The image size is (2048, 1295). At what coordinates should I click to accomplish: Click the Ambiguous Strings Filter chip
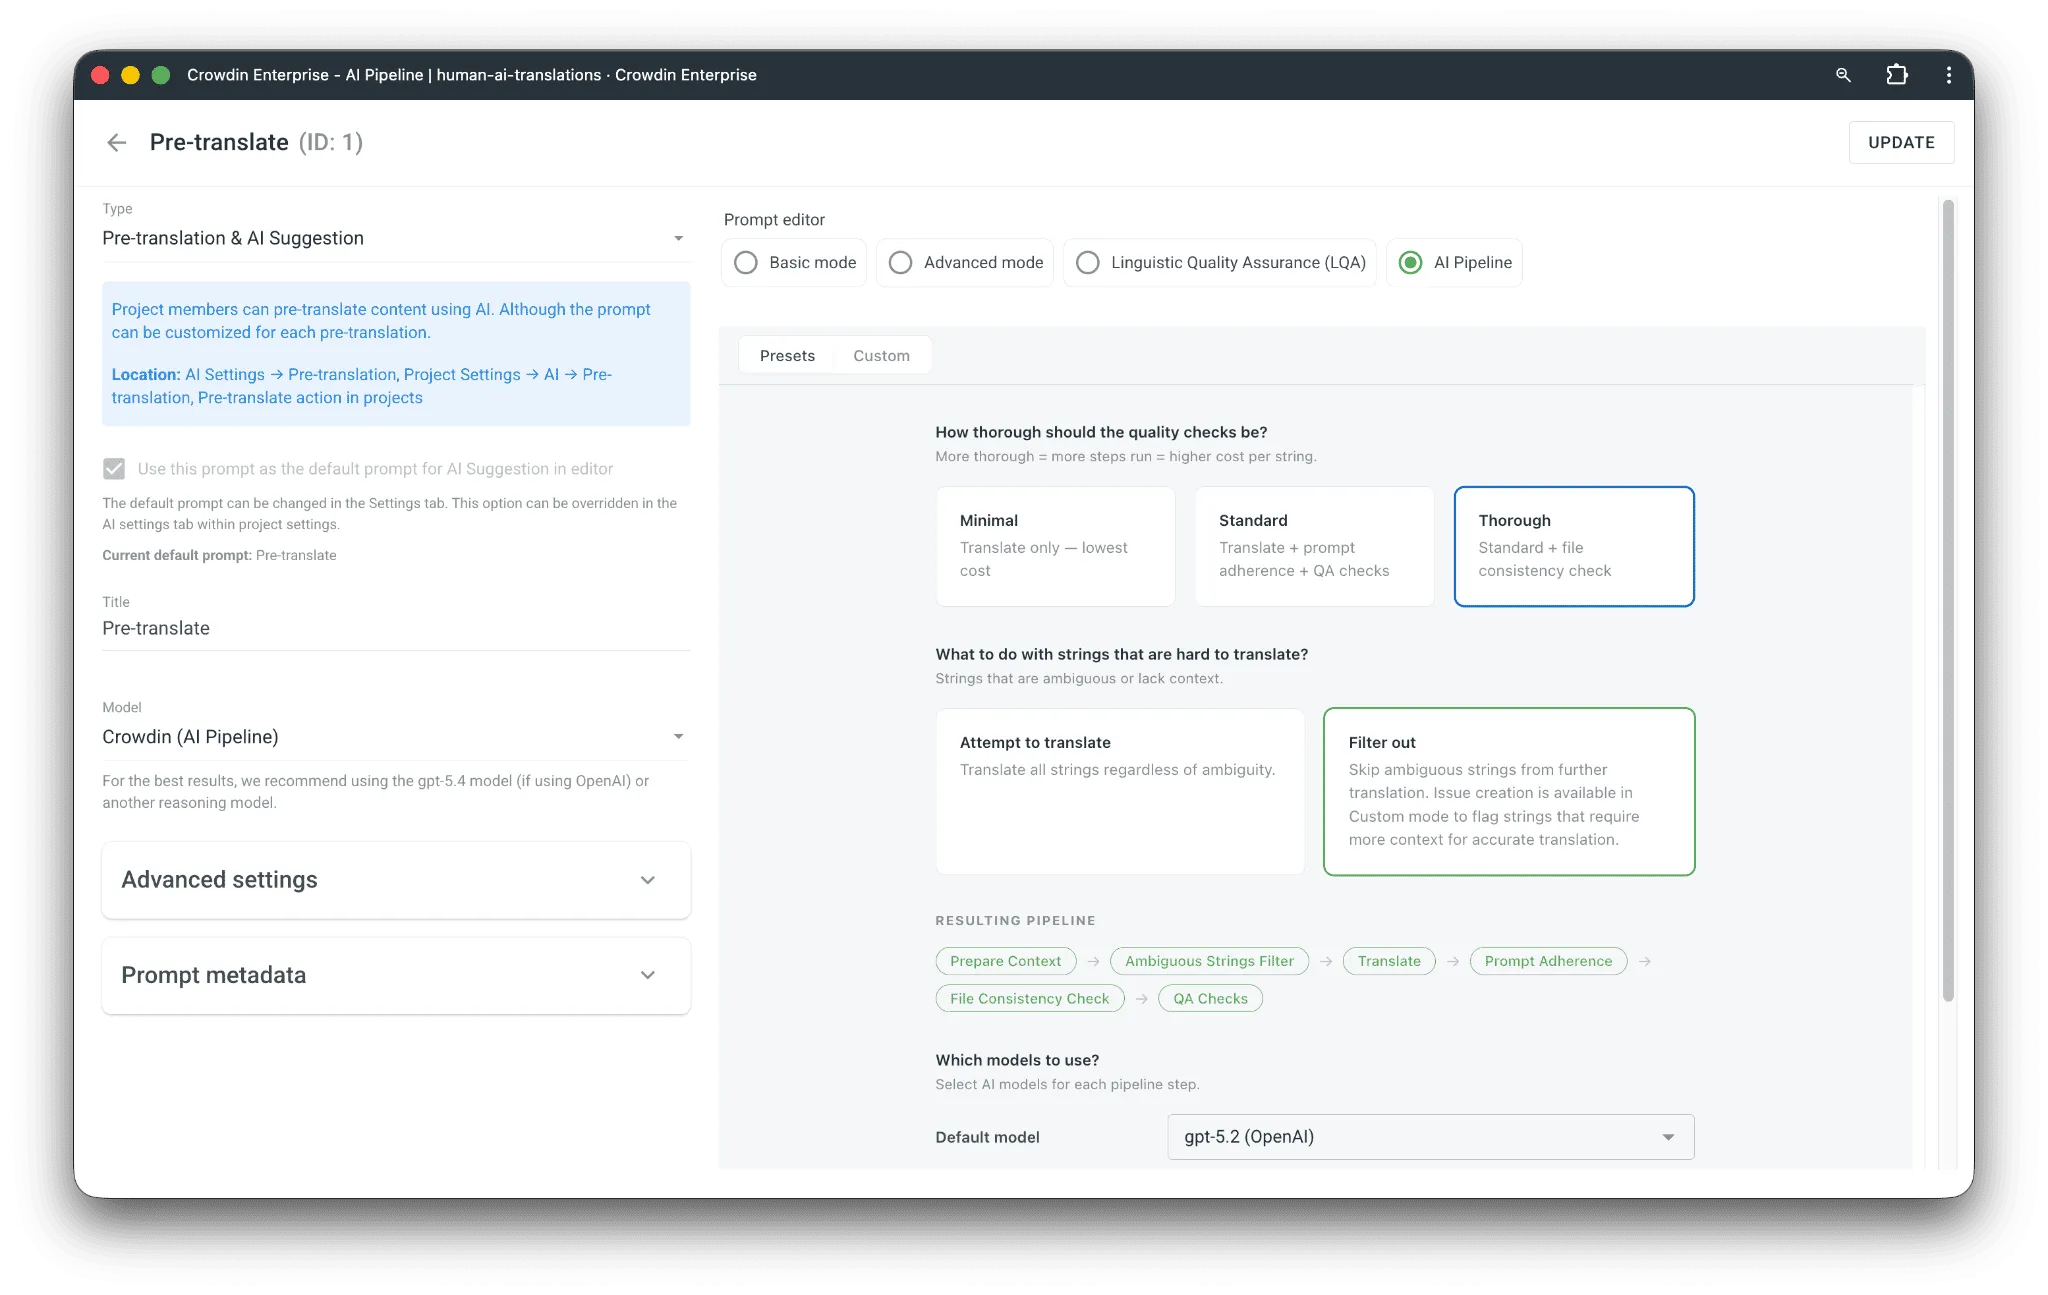click(x=1209, y=961)
